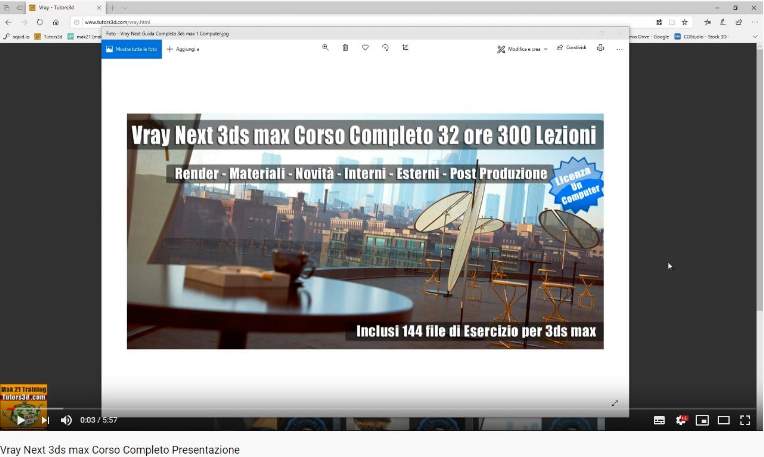The height and width of the screenshot is (457, 764).
Task: Open Photos more options ellipsis
Action: tap(619, 49)
